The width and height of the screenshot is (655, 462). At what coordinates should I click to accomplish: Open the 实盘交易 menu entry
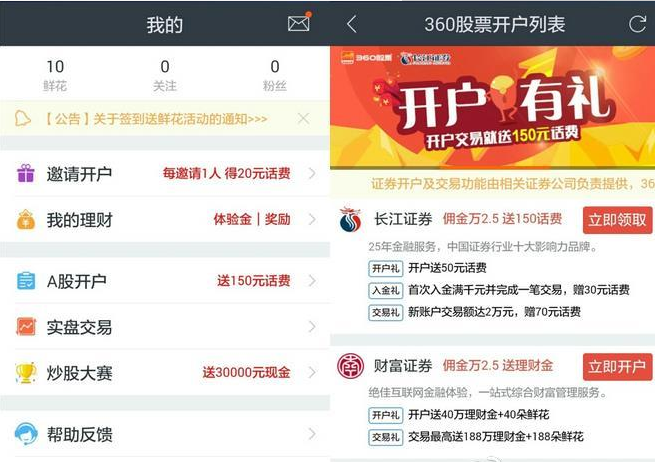click(x=165, y=327)
